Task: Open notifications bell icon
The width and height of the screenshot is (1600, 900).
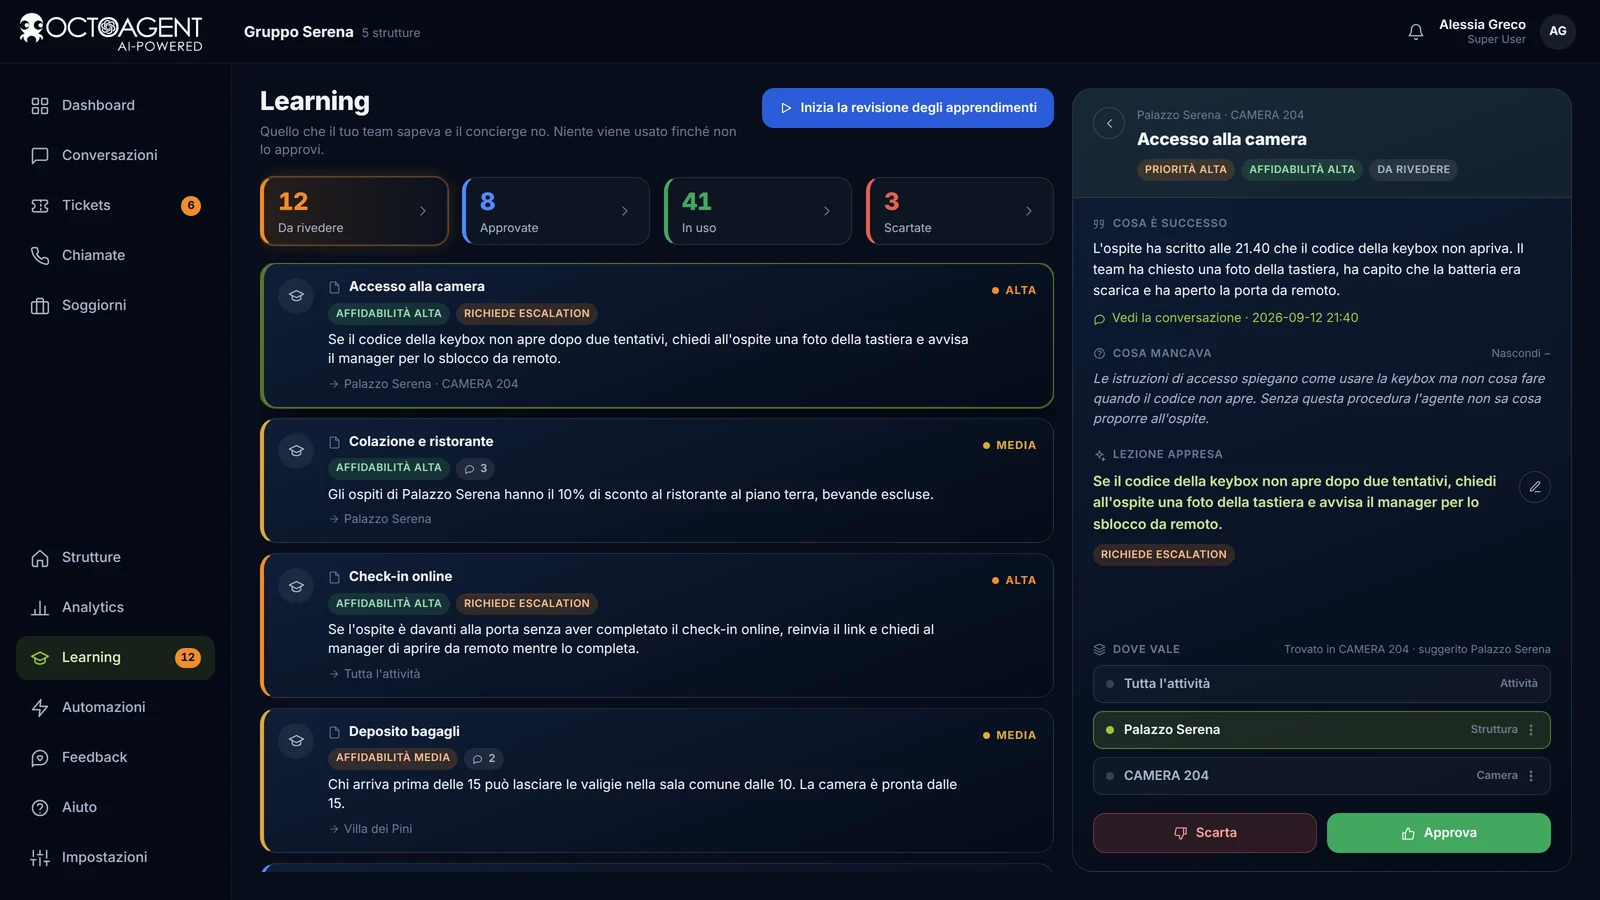Action: point(1416,32)
